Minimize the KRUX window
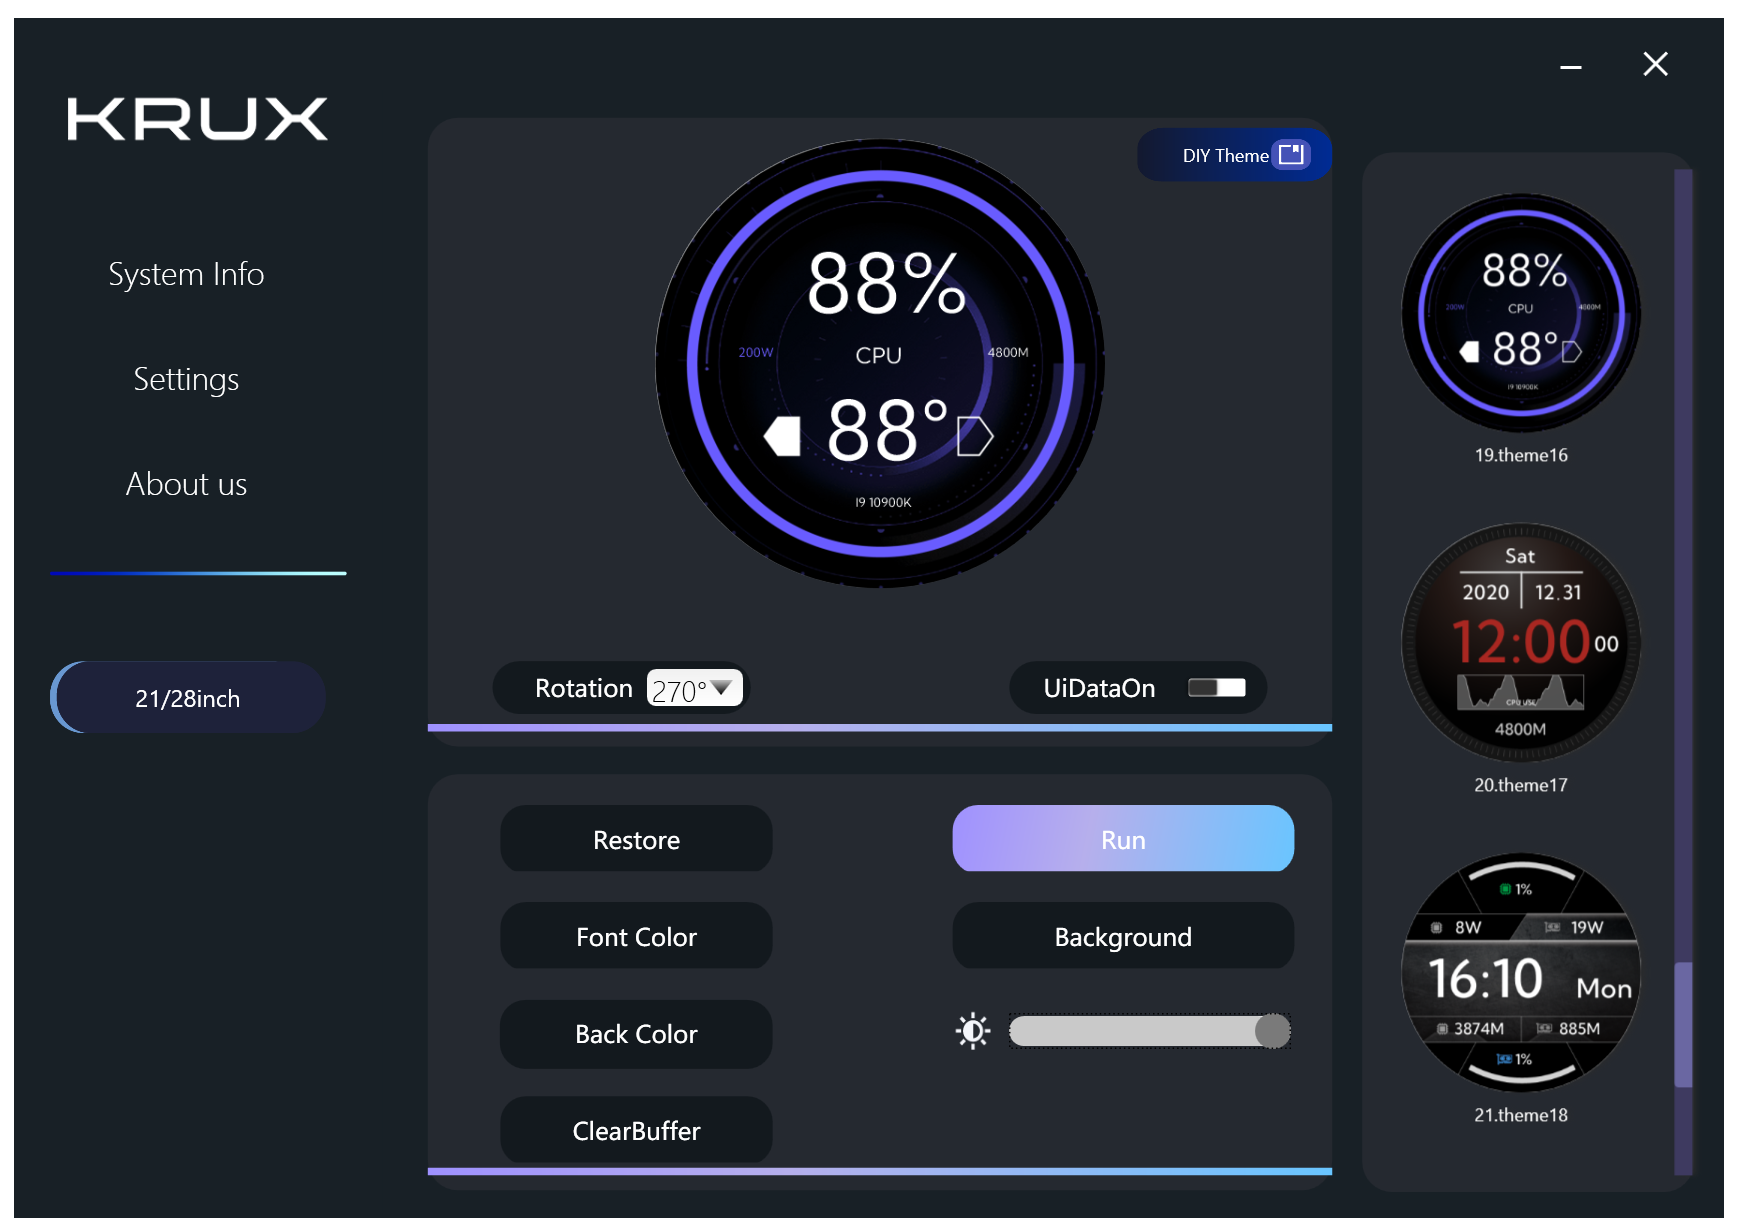Viewport: 1737px width, 1231px height. (1570, 66)
